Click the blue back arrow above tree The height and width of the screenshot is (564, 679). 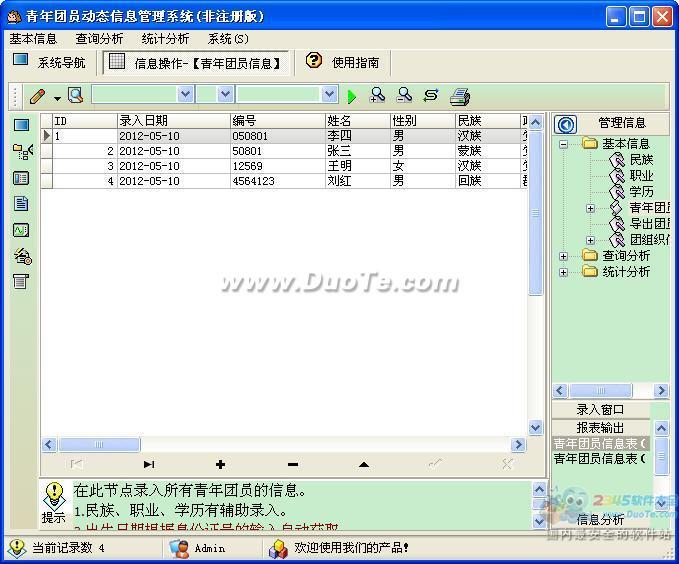(x=565, y=124)
